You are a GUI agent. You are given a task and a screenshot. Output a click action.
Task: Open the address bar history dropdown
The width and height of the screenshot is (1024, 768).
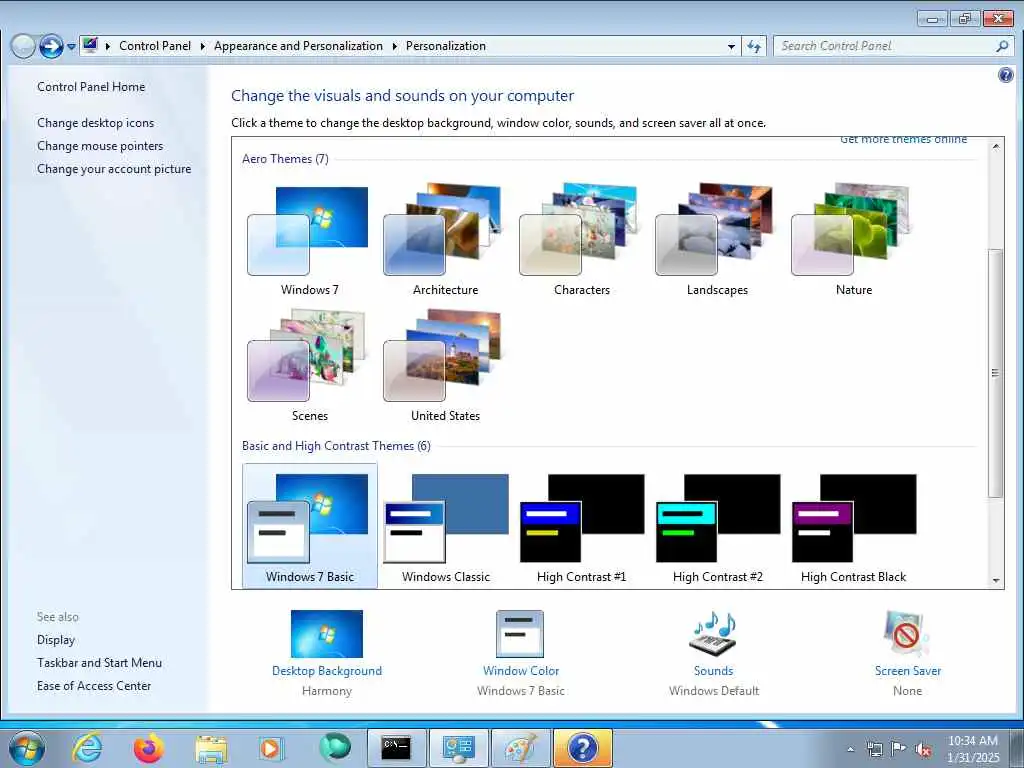tap(731, 46)
